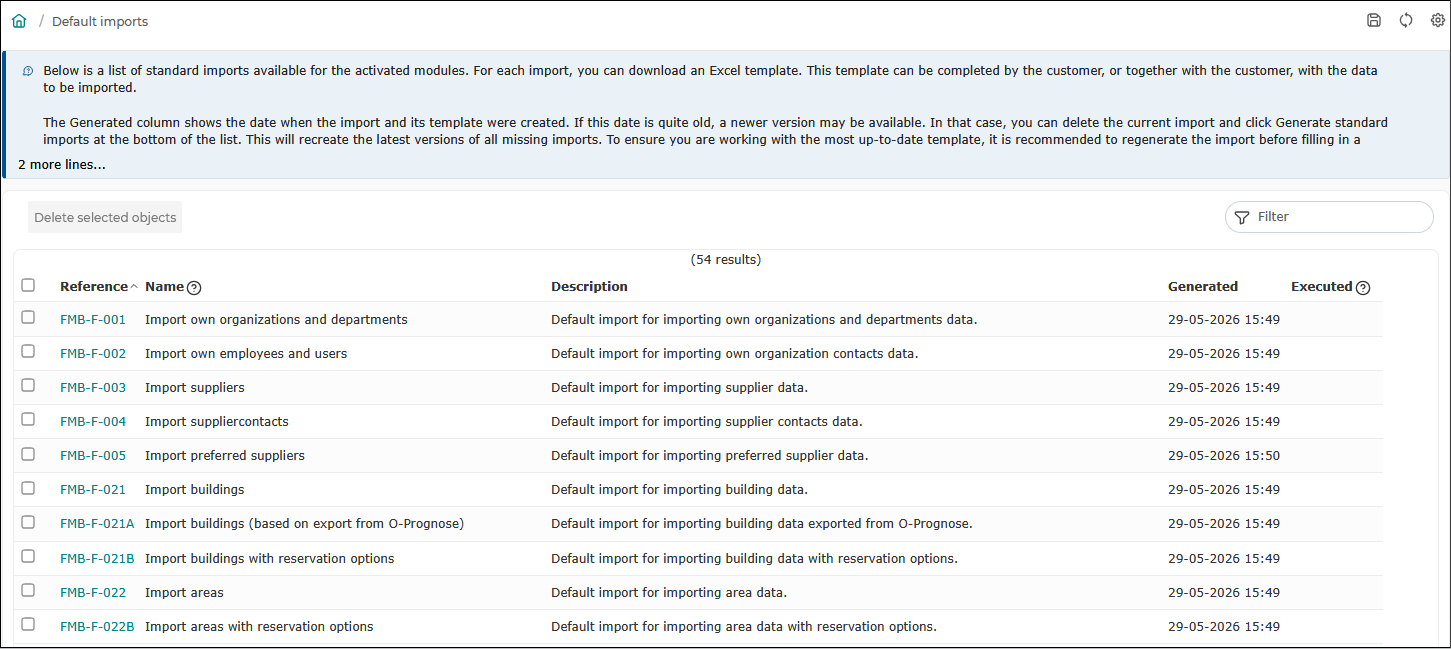Click 'Import preferred suppliers' name cell

pos(225,456)
